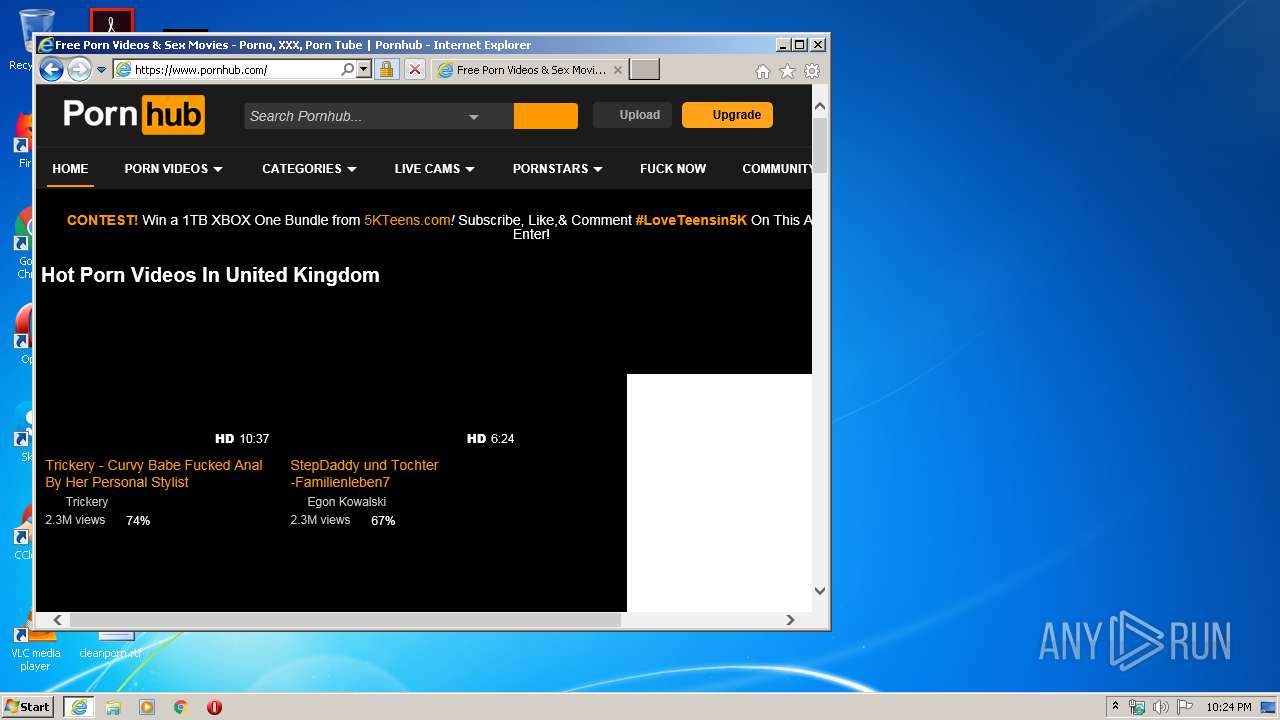Click the horizontal scrollbar thumb
The width and height of the screenshot is (1280, 720).
[x=345, y=620]
